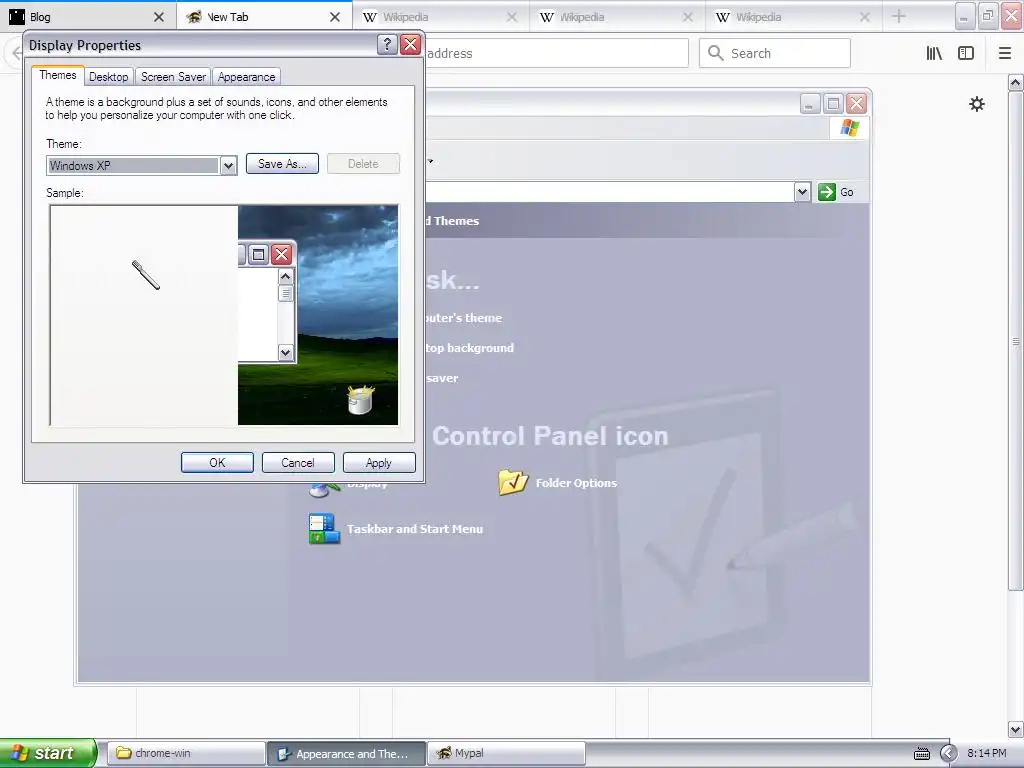Click the Folder Options folder icon
Screen dimensions: 1024x768
coord(513,482)
